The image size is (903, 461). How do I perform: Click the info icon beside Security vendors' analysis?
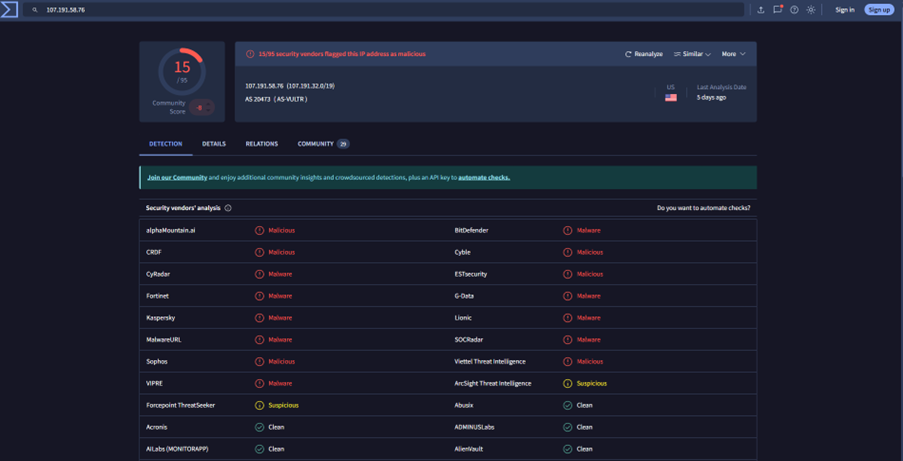(228, 208)
